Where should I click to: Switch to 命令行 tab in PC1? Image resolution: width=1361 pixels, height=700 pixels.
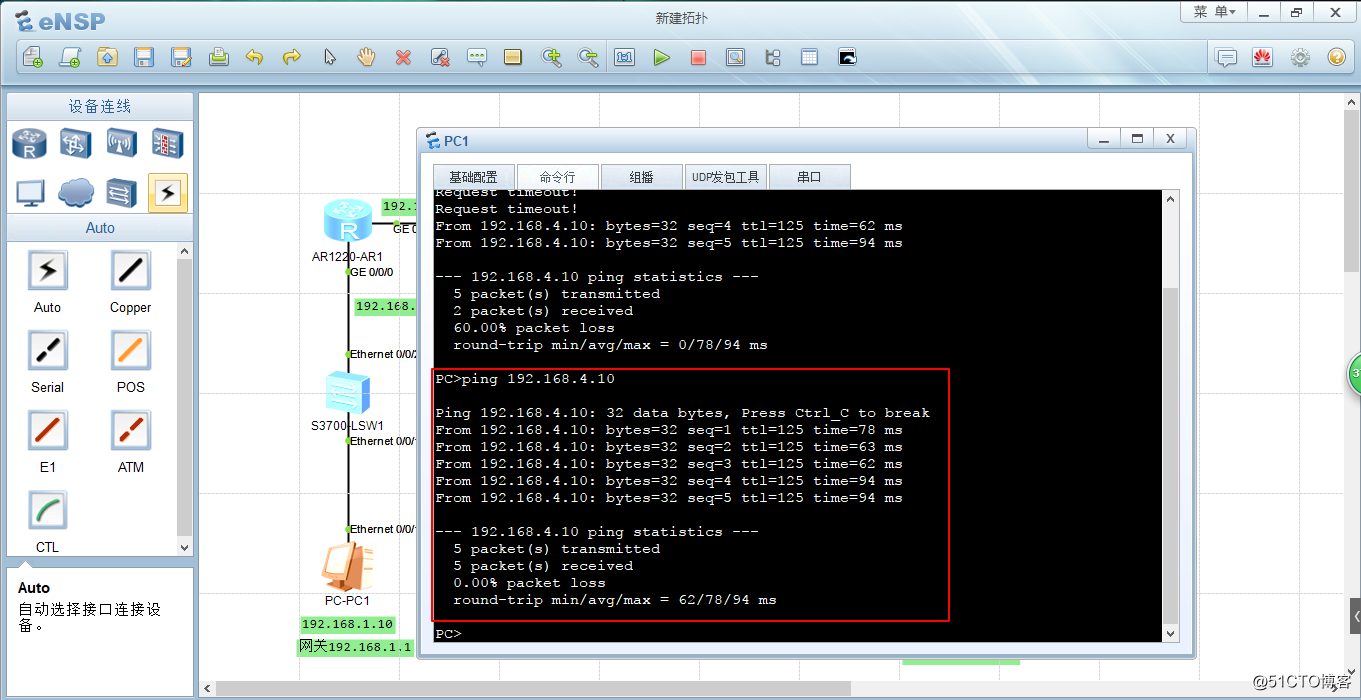pyautogui.click(x=558, y=177)
